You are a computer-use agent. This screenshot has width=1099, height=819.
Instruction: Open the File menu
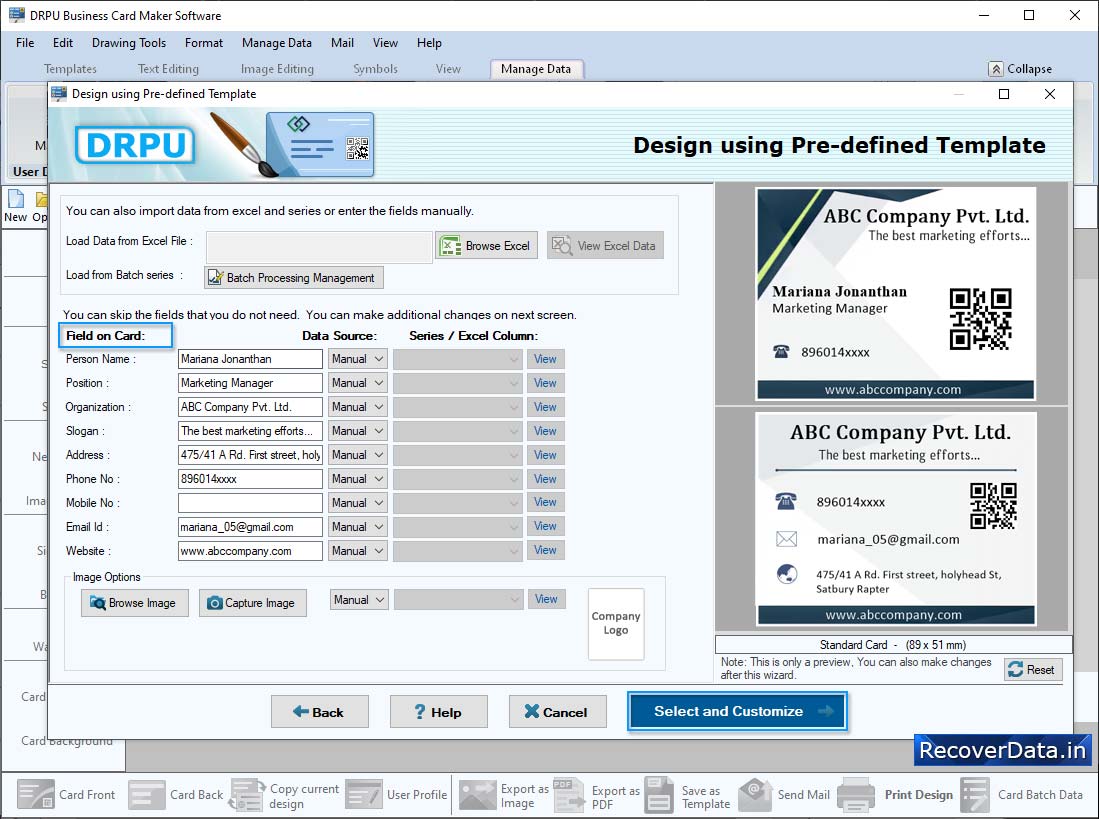[25, 43]
